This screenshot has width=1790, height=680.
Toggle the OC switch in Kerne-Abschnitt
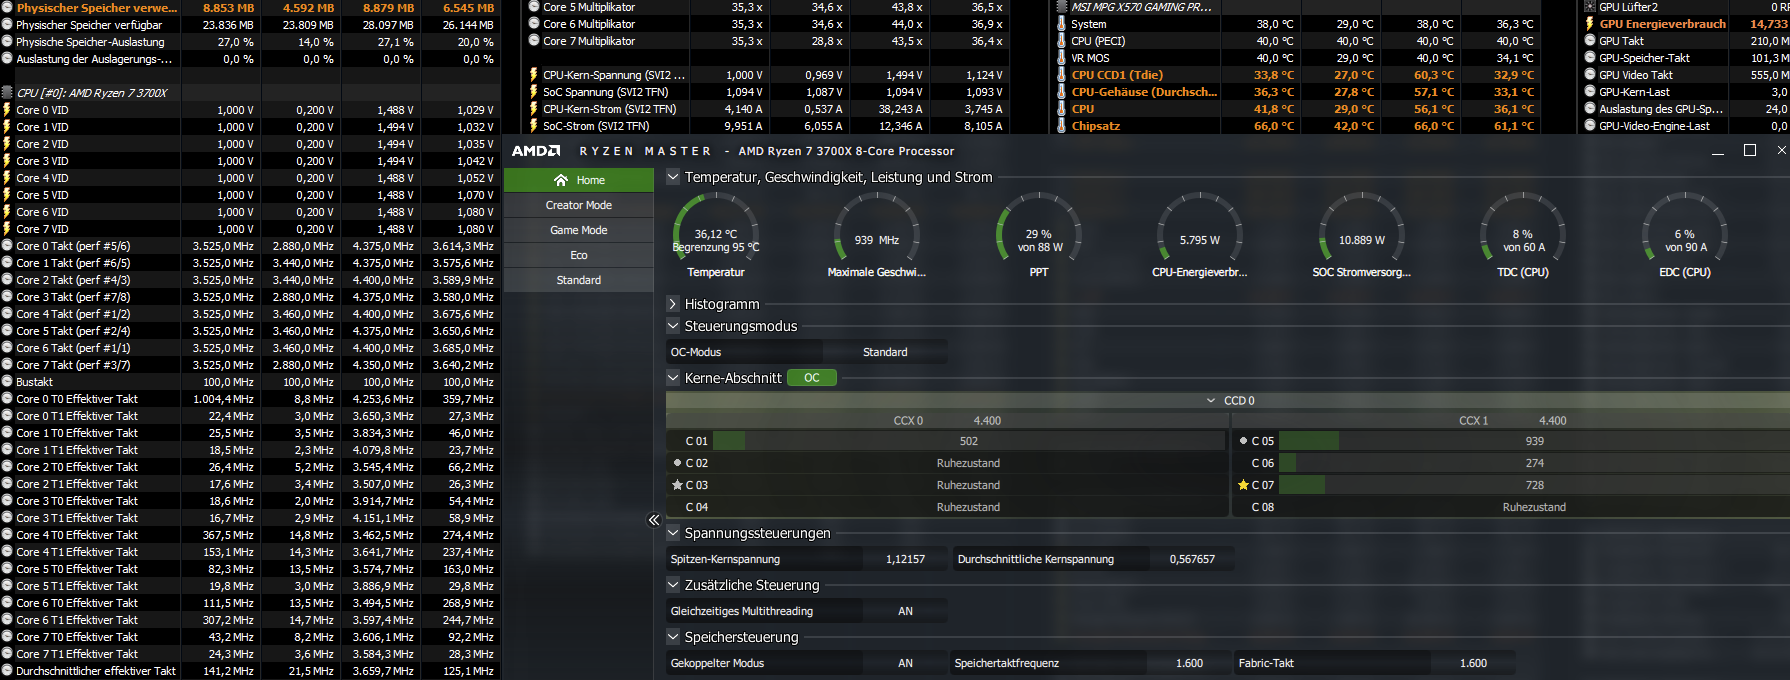pos(812,378)
